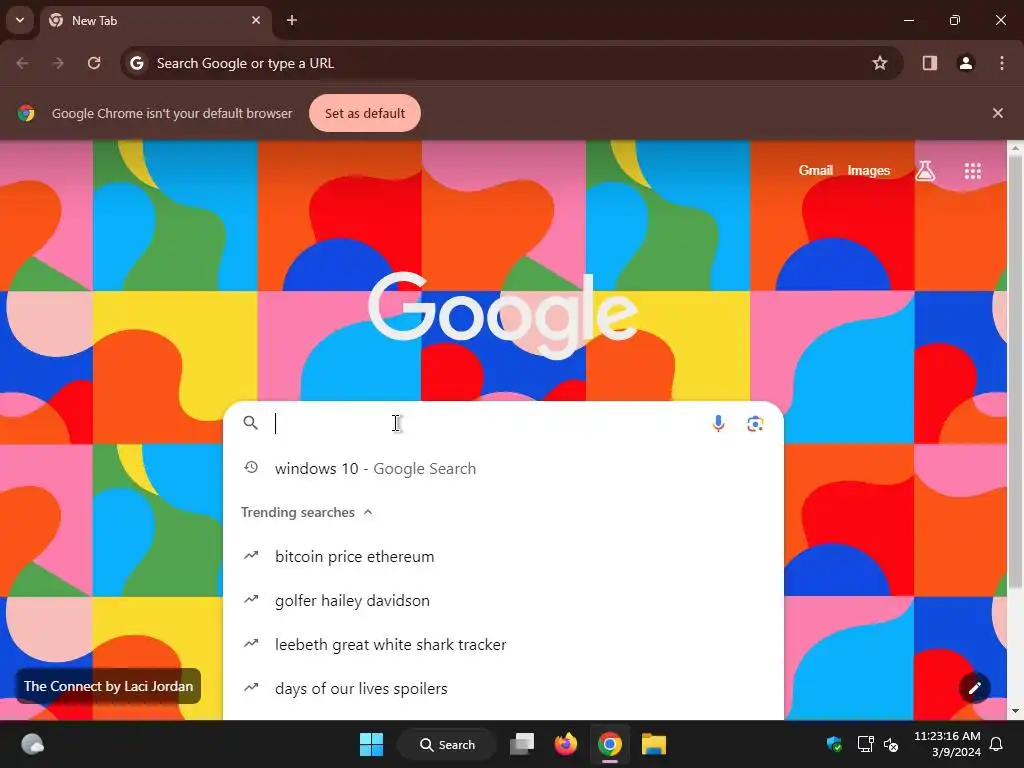
Task: Open the weather widget on the taskbar
Action: [x=32, y=744]
